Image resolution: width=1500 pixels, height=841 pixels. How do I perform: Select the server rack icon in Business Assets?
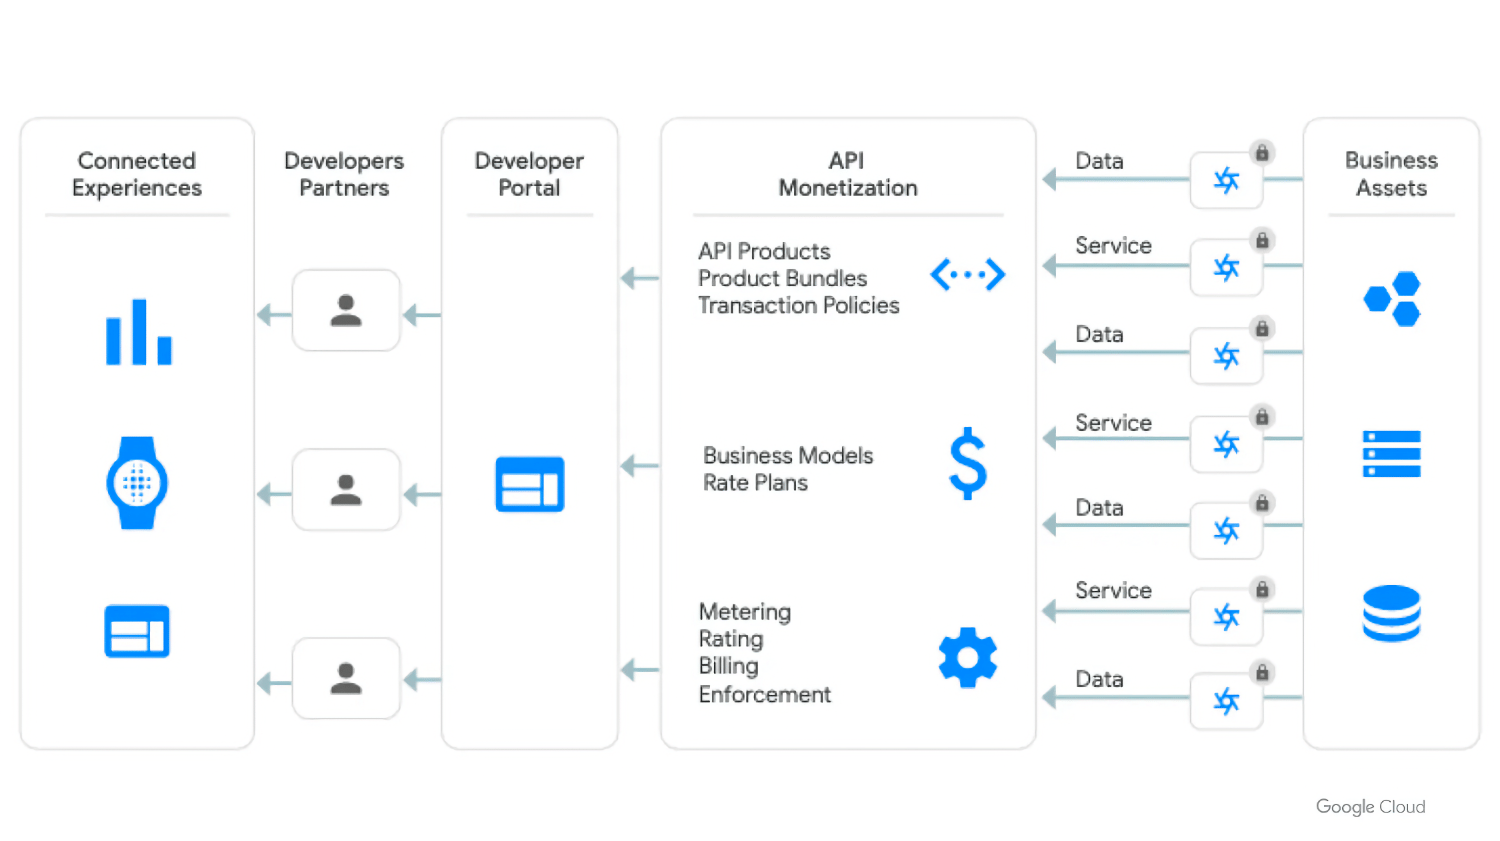pos(1392,453)
